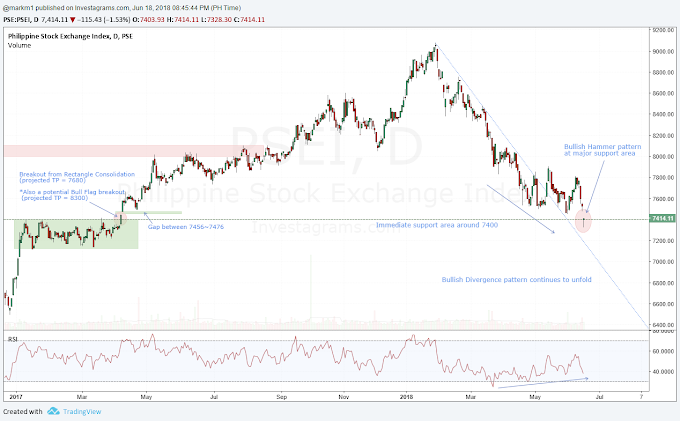The width and height of the screenshot is (680, 421).
Task: Click the 2017 label on time axis
Action: 16,397
